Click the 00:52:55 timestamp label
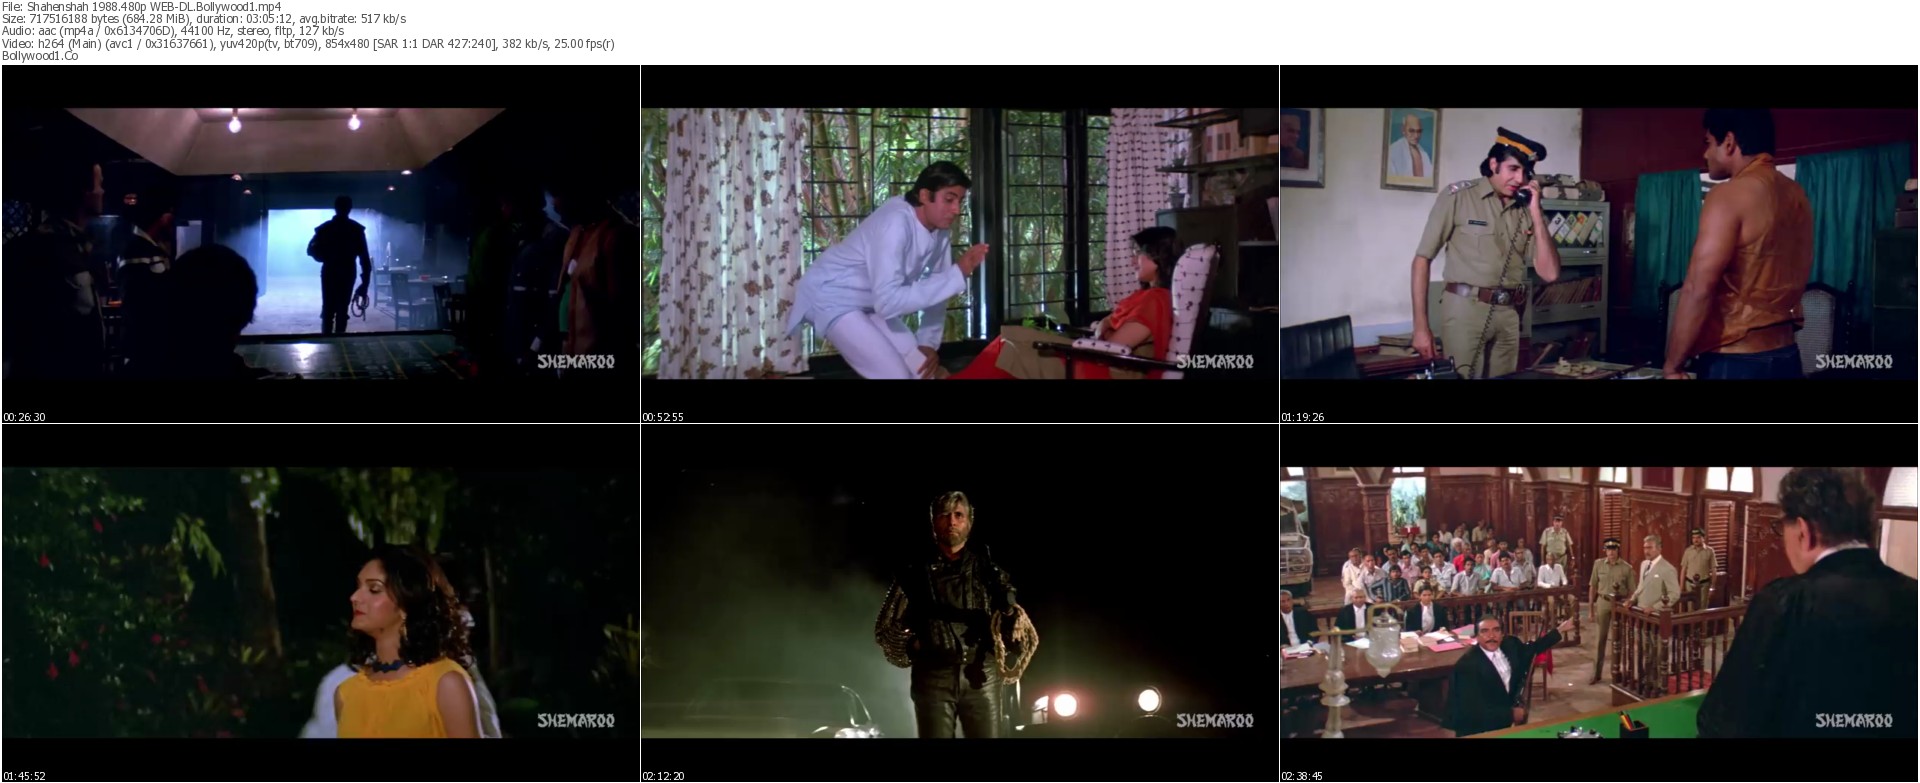The width and height of the screenshot is (1920, 783). coord(663,417)
